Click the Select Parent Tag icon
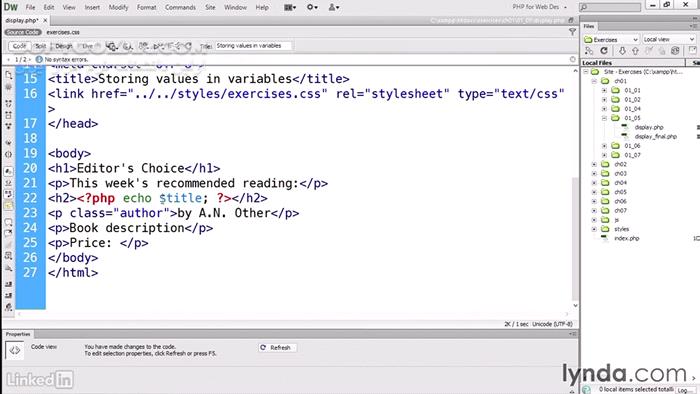 point(8,143)
